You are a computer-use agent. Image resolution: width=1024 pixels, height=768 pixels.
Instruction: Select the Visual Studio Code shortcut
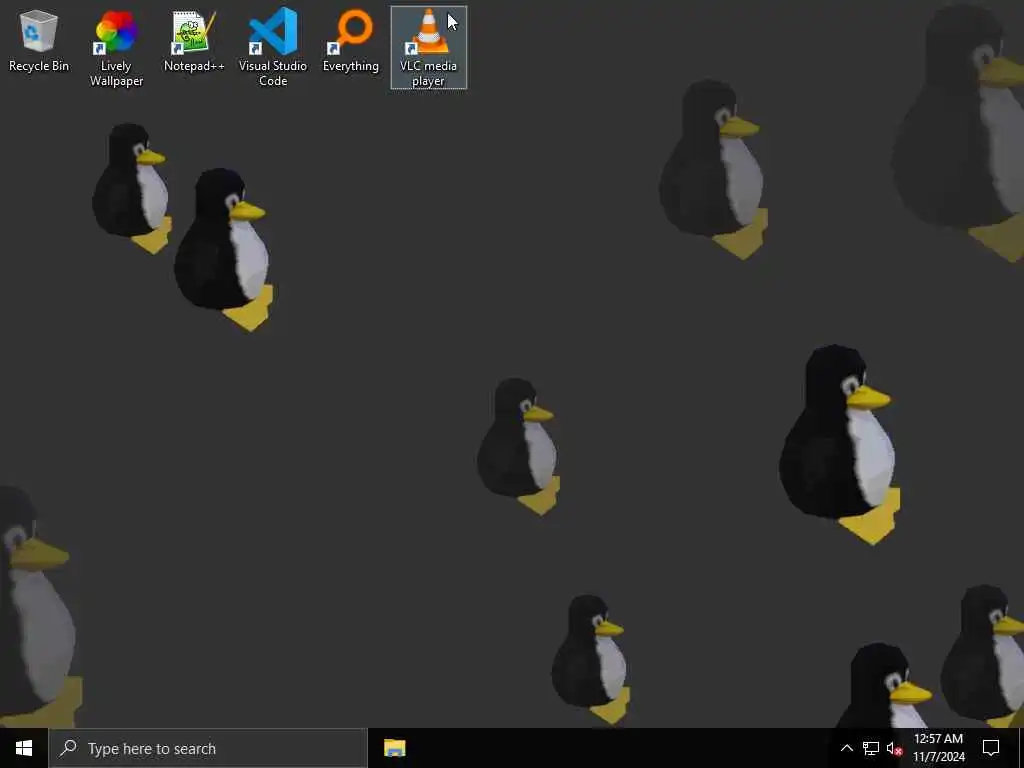click(273, 47)
